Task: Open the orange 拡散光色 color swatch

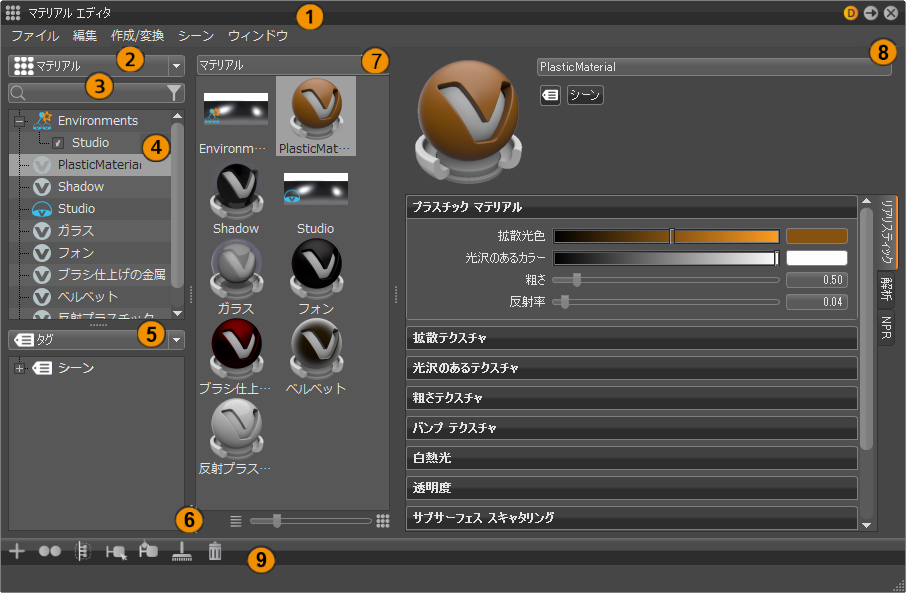Action: [x=816, y=236]
